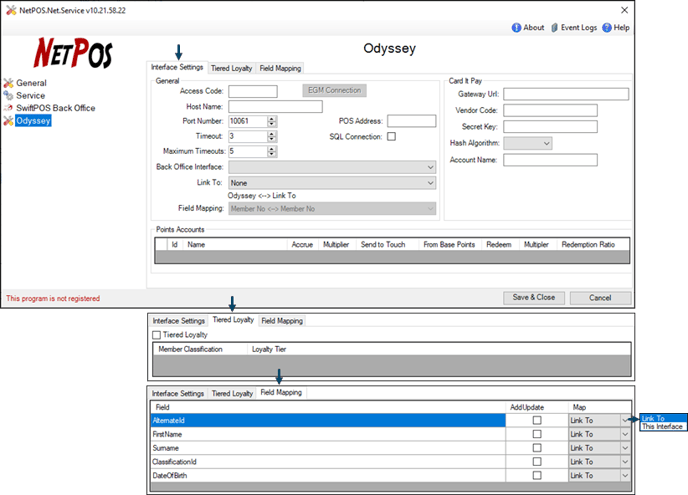This screenshot has height=495, width=688.
Task: Open SwiftPOS Back Office section
Action: point(56,108)
